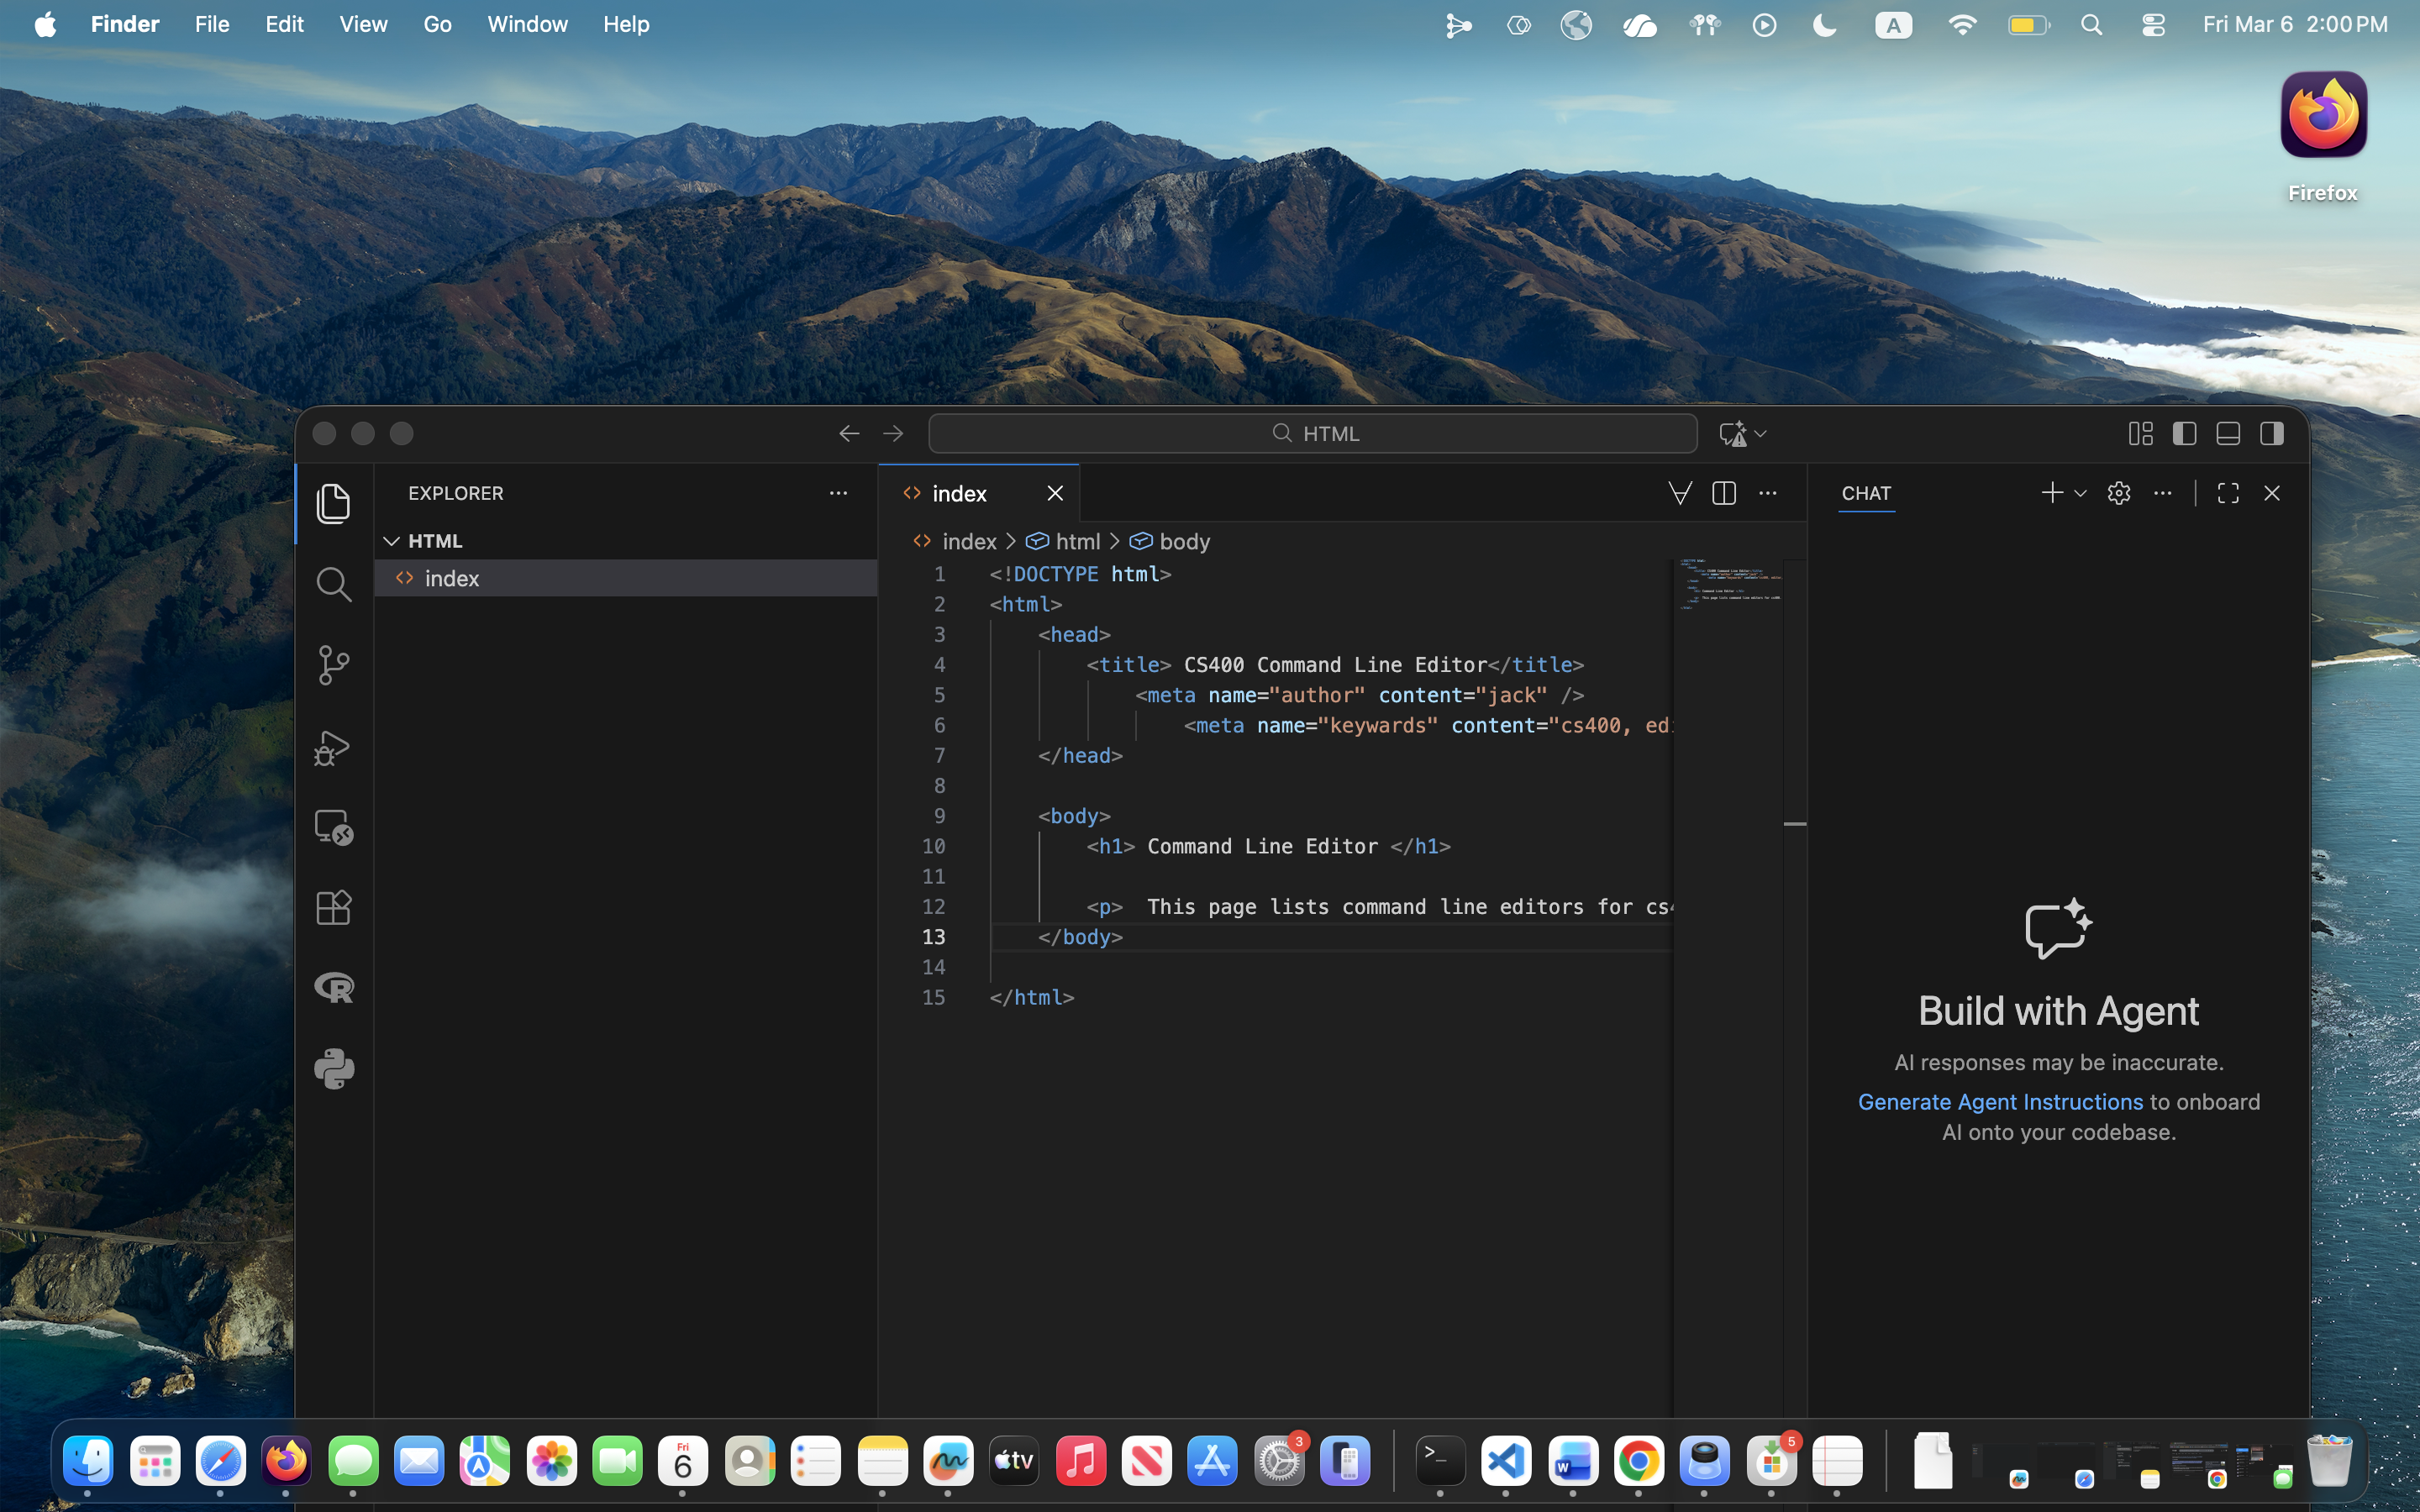
Task: Open the Python sidebar icon
Action: 333,1069
